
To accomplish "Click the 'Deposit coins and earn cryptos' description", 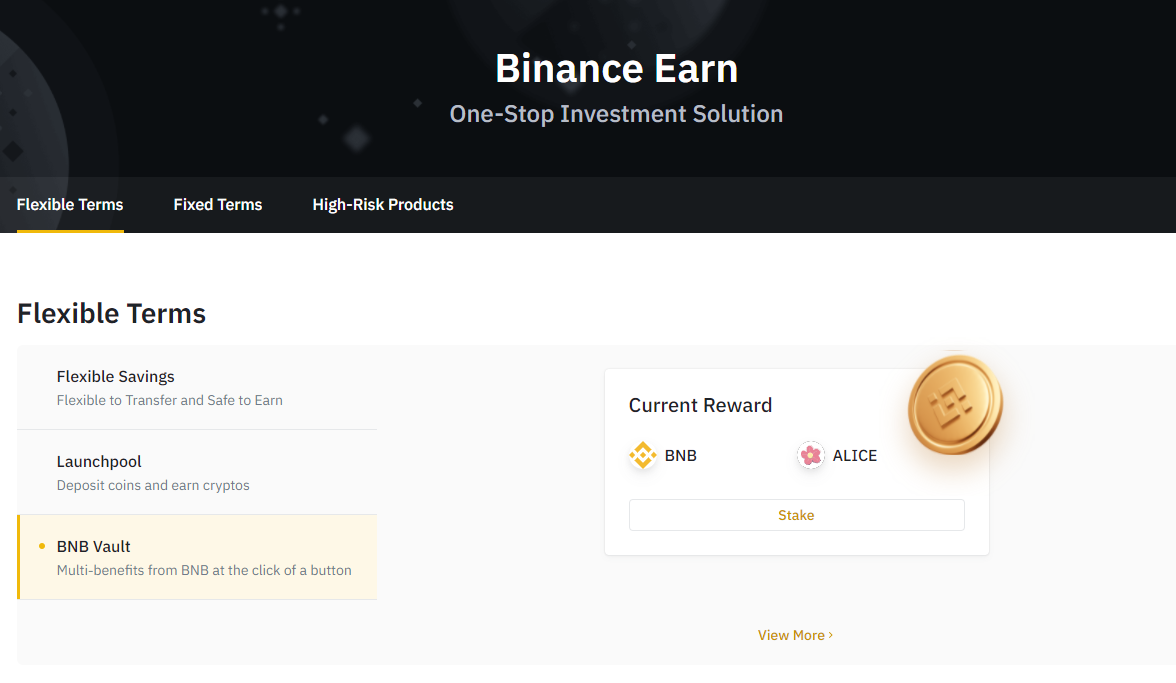I will click(153, 485).
